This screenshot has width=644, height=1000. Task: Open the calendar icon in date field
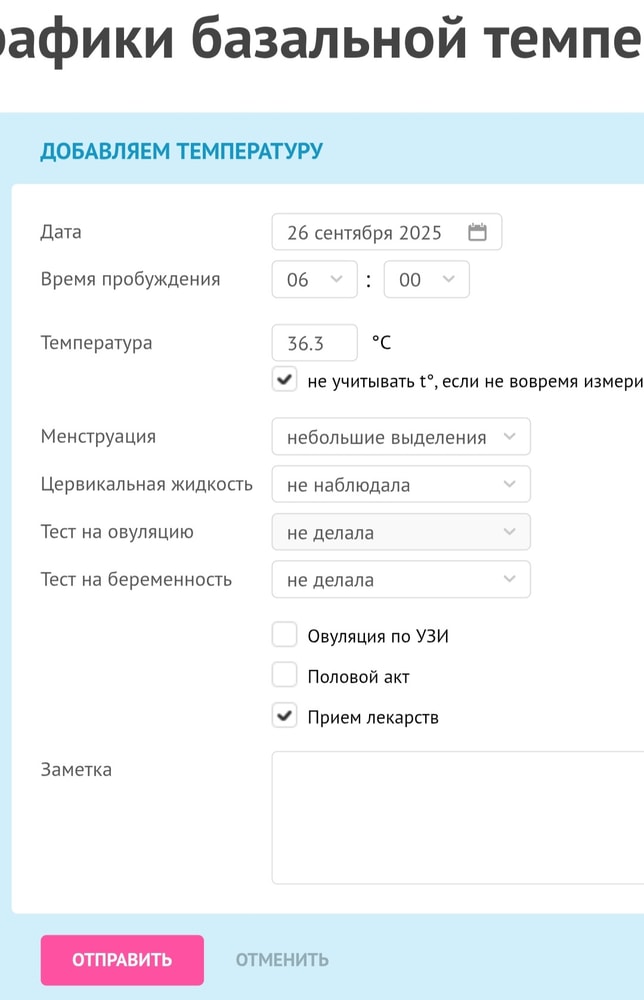tap(477, 232)
